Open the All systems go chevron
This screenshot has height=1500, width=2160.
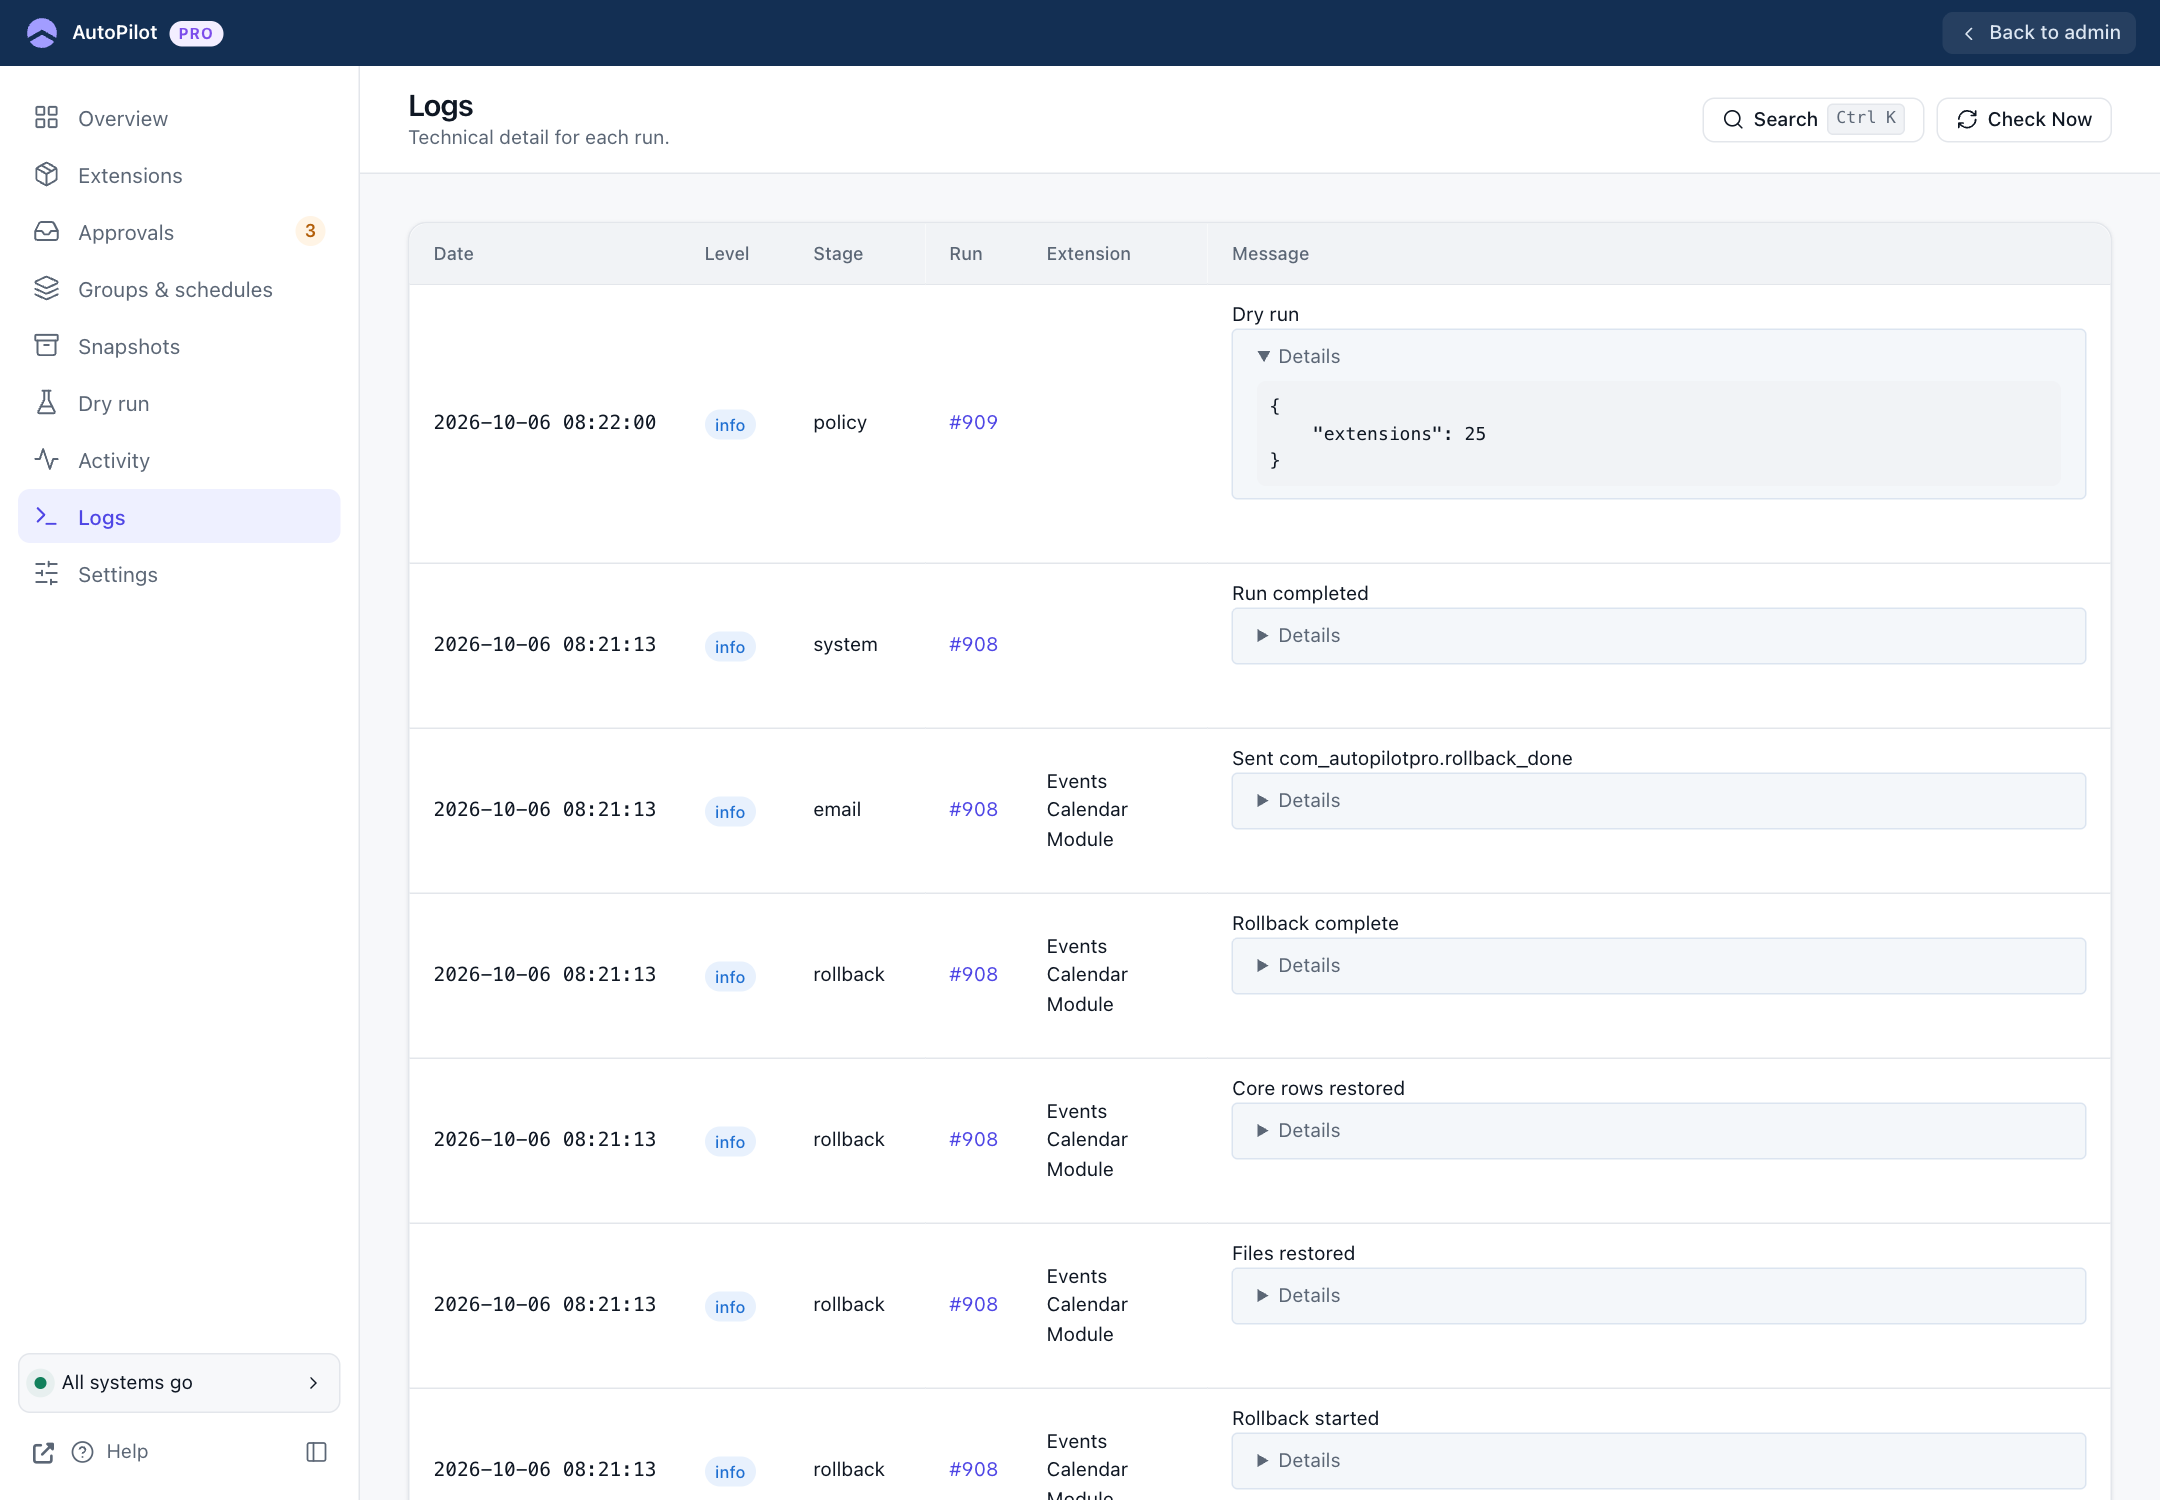(313, 1383)
